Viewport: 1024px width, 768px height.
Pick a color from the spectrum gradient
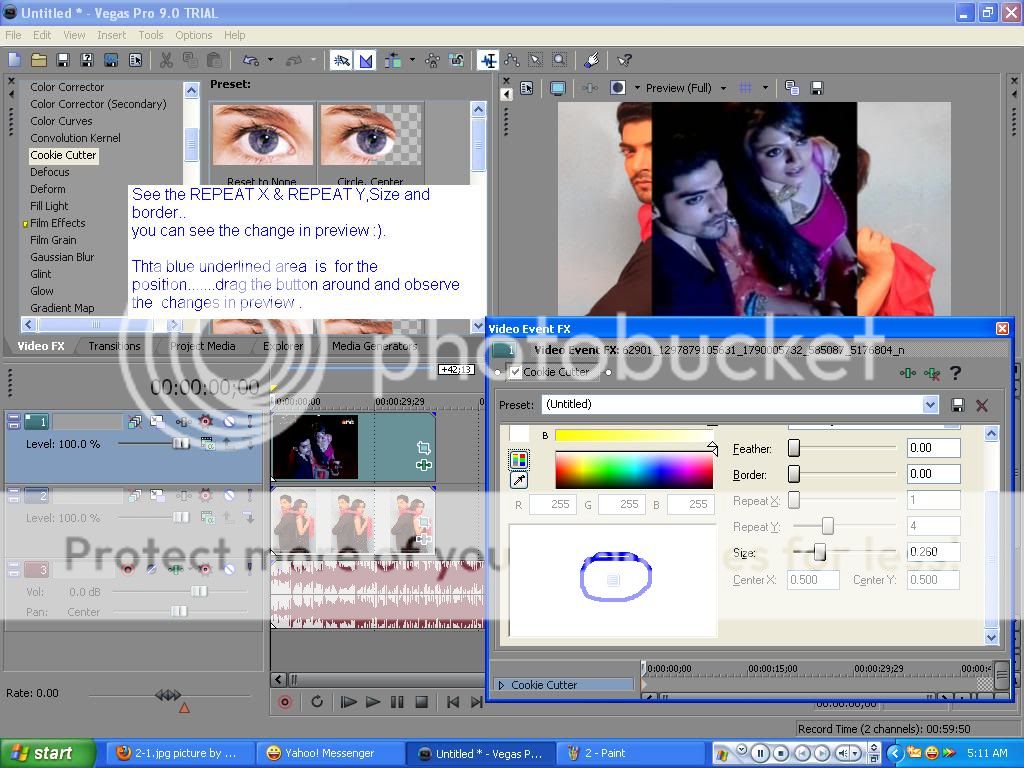click(x=633, y=470)
